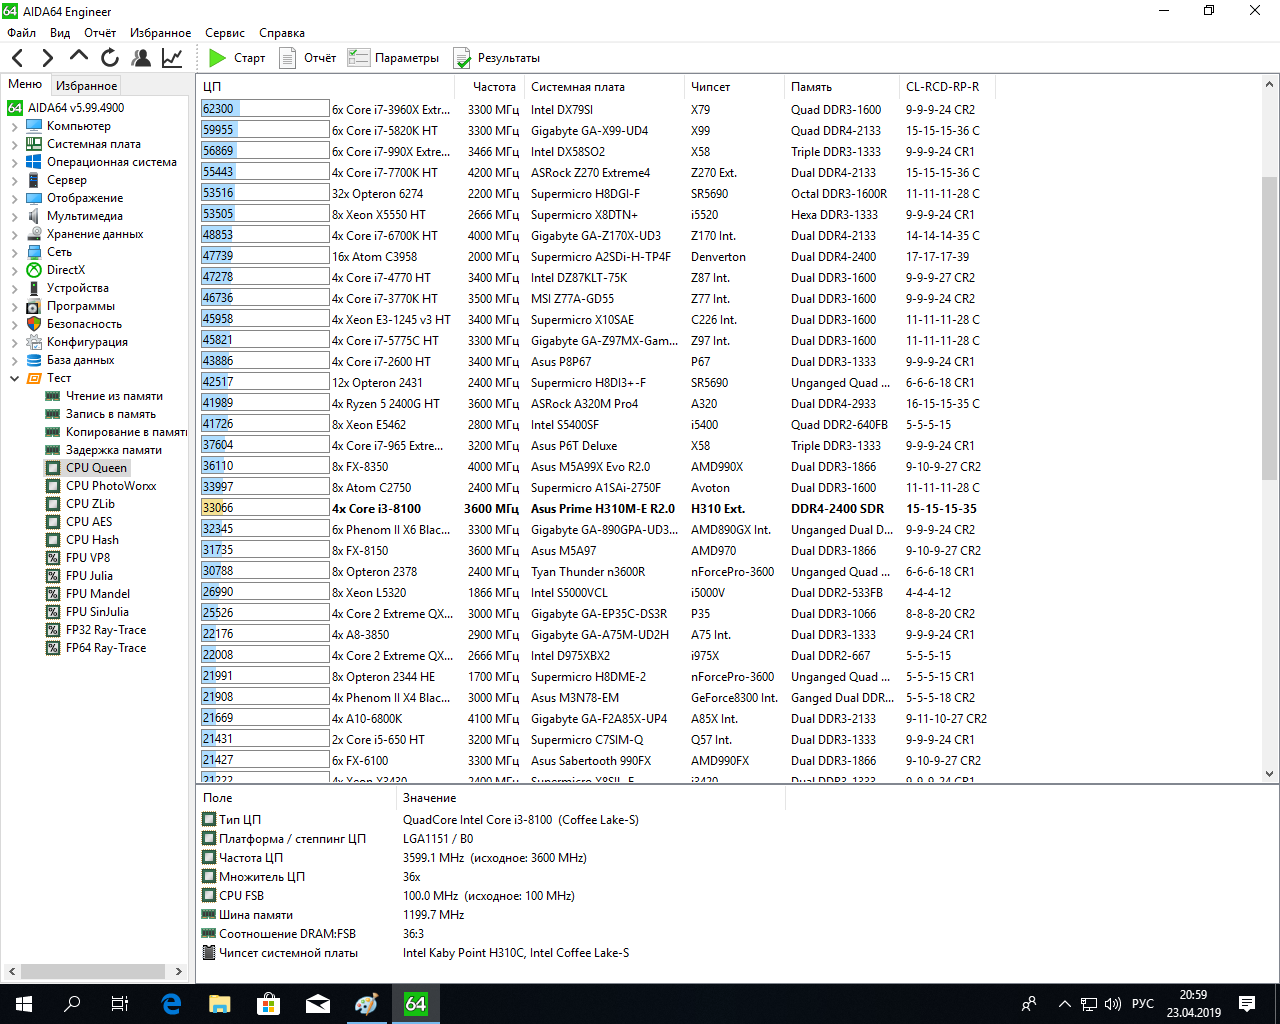Open the Mail app from taskbar
Screen dimensions: 1280x1024
pyautogui.click(x=318, y=1004)
